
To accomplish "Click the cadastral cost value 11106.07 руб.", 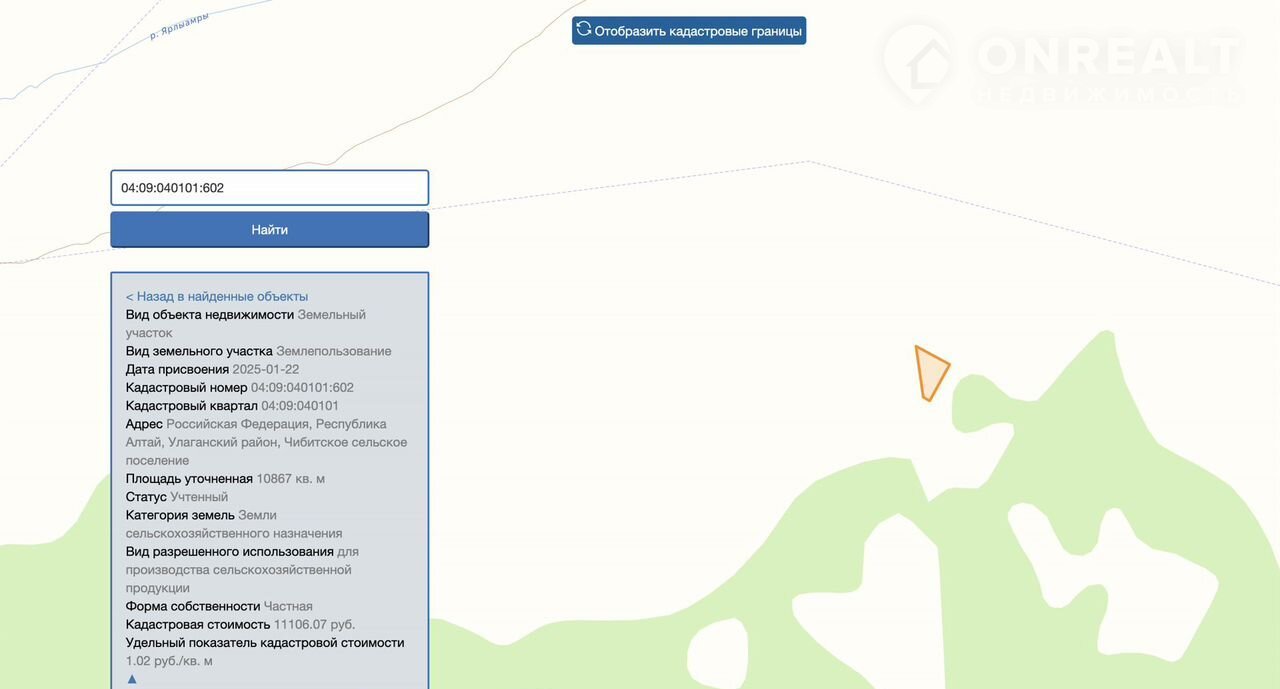I will pyautogui.click(x=314, y=625).
